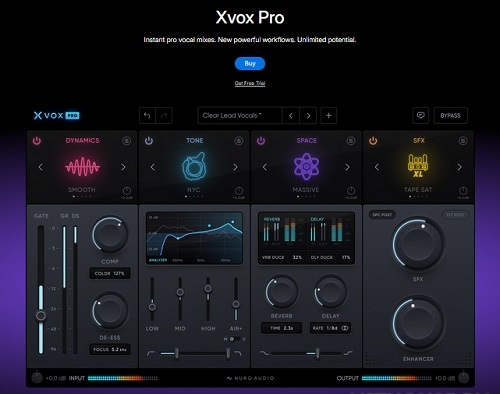Switch Space mode with left arrow
This screenshot has height=394, width=500.
pos(265,167)
